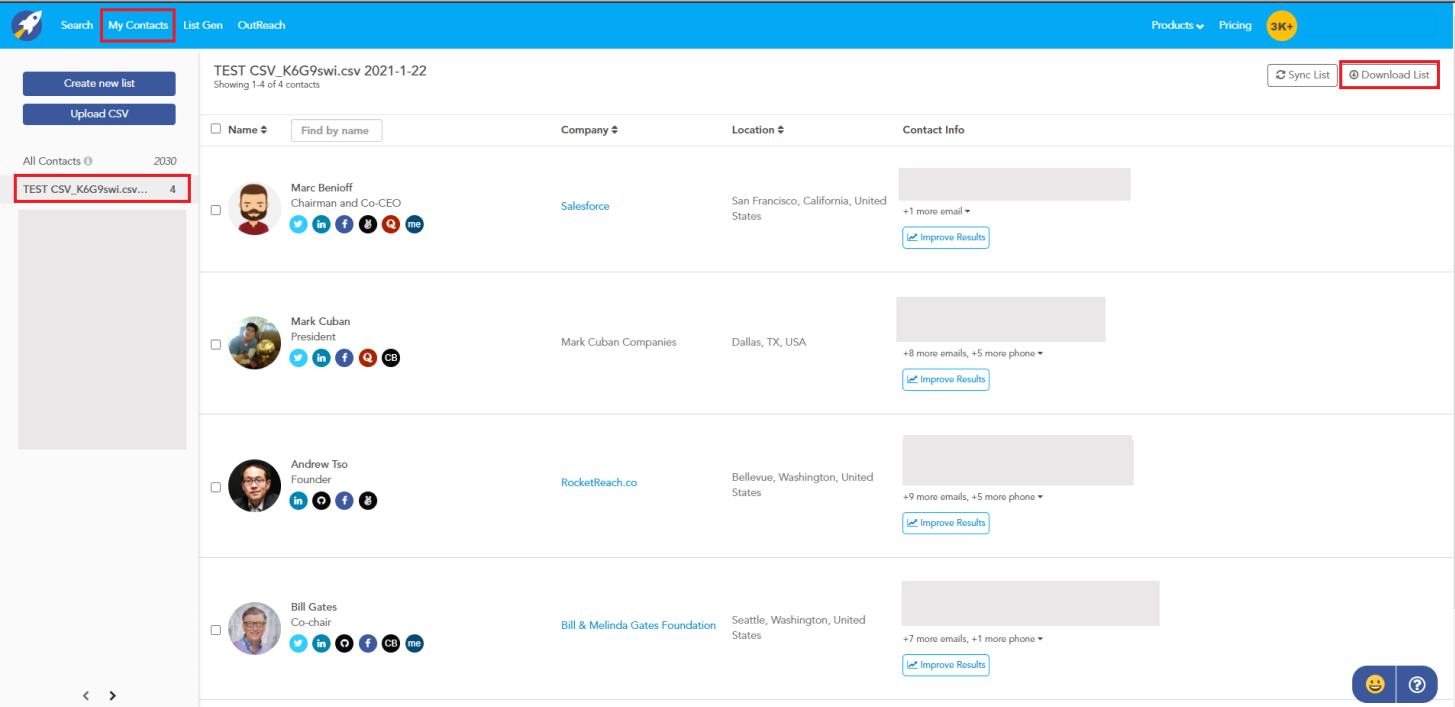Click Improve Results for Mark Cuban

coord(946,379)
